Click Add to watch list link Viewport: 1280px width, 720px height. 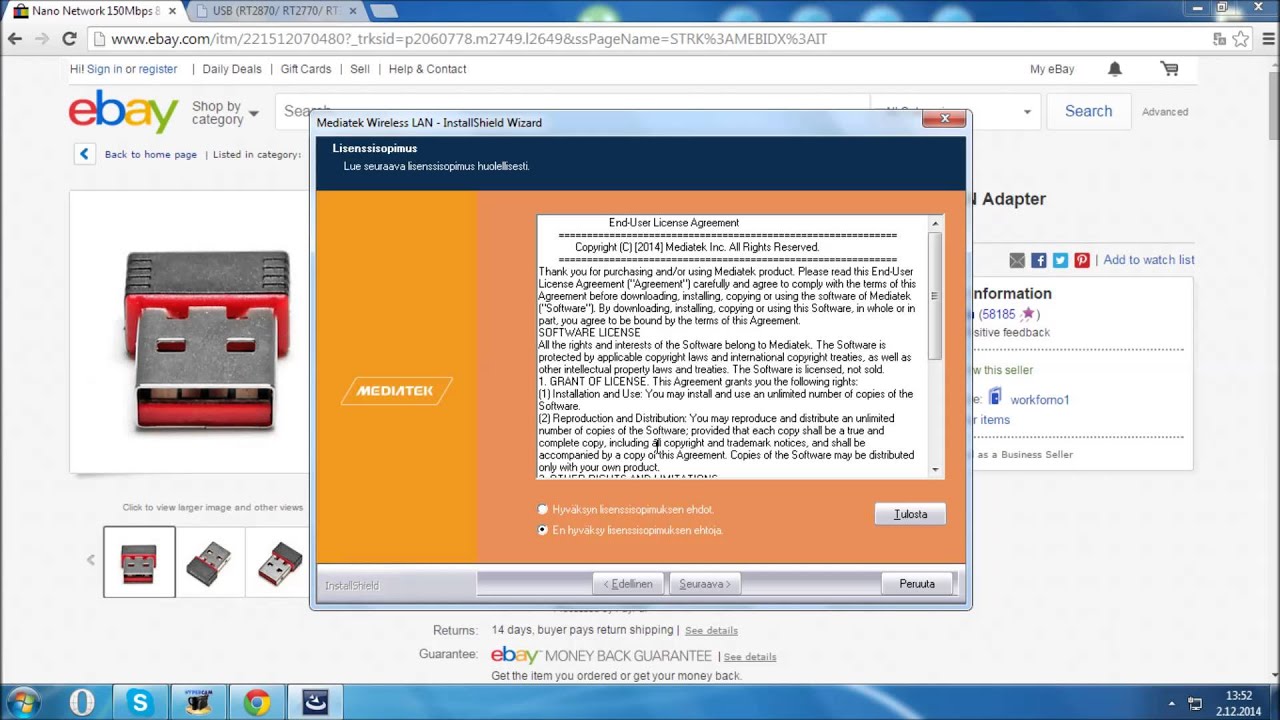pyautogui.click(x=1149, y=260)
